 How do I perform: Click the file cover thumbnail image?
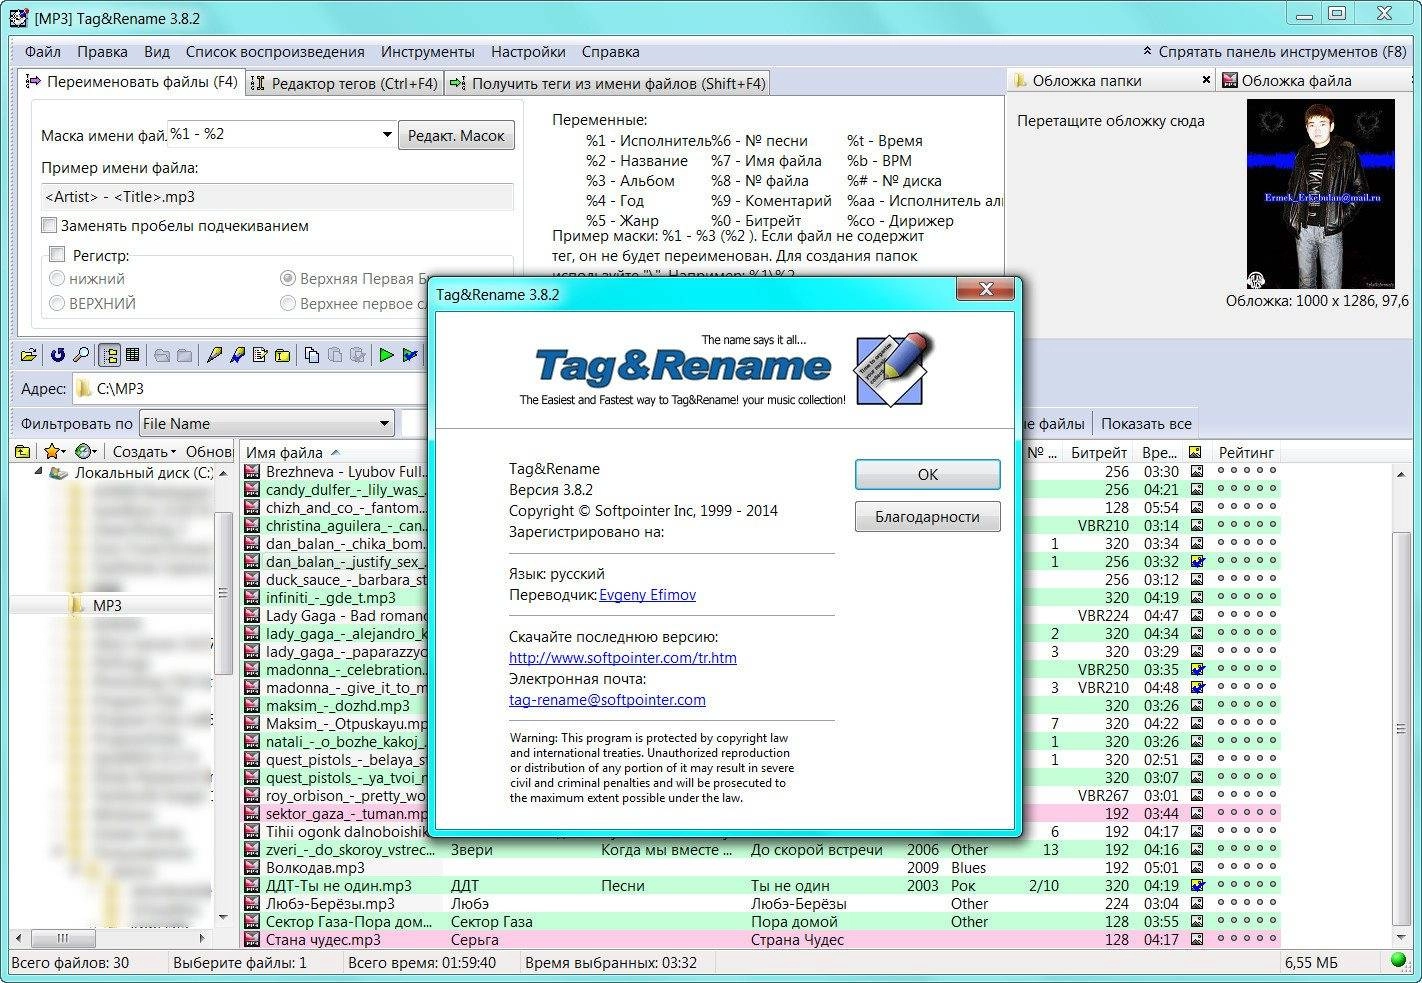(1320, 194)
